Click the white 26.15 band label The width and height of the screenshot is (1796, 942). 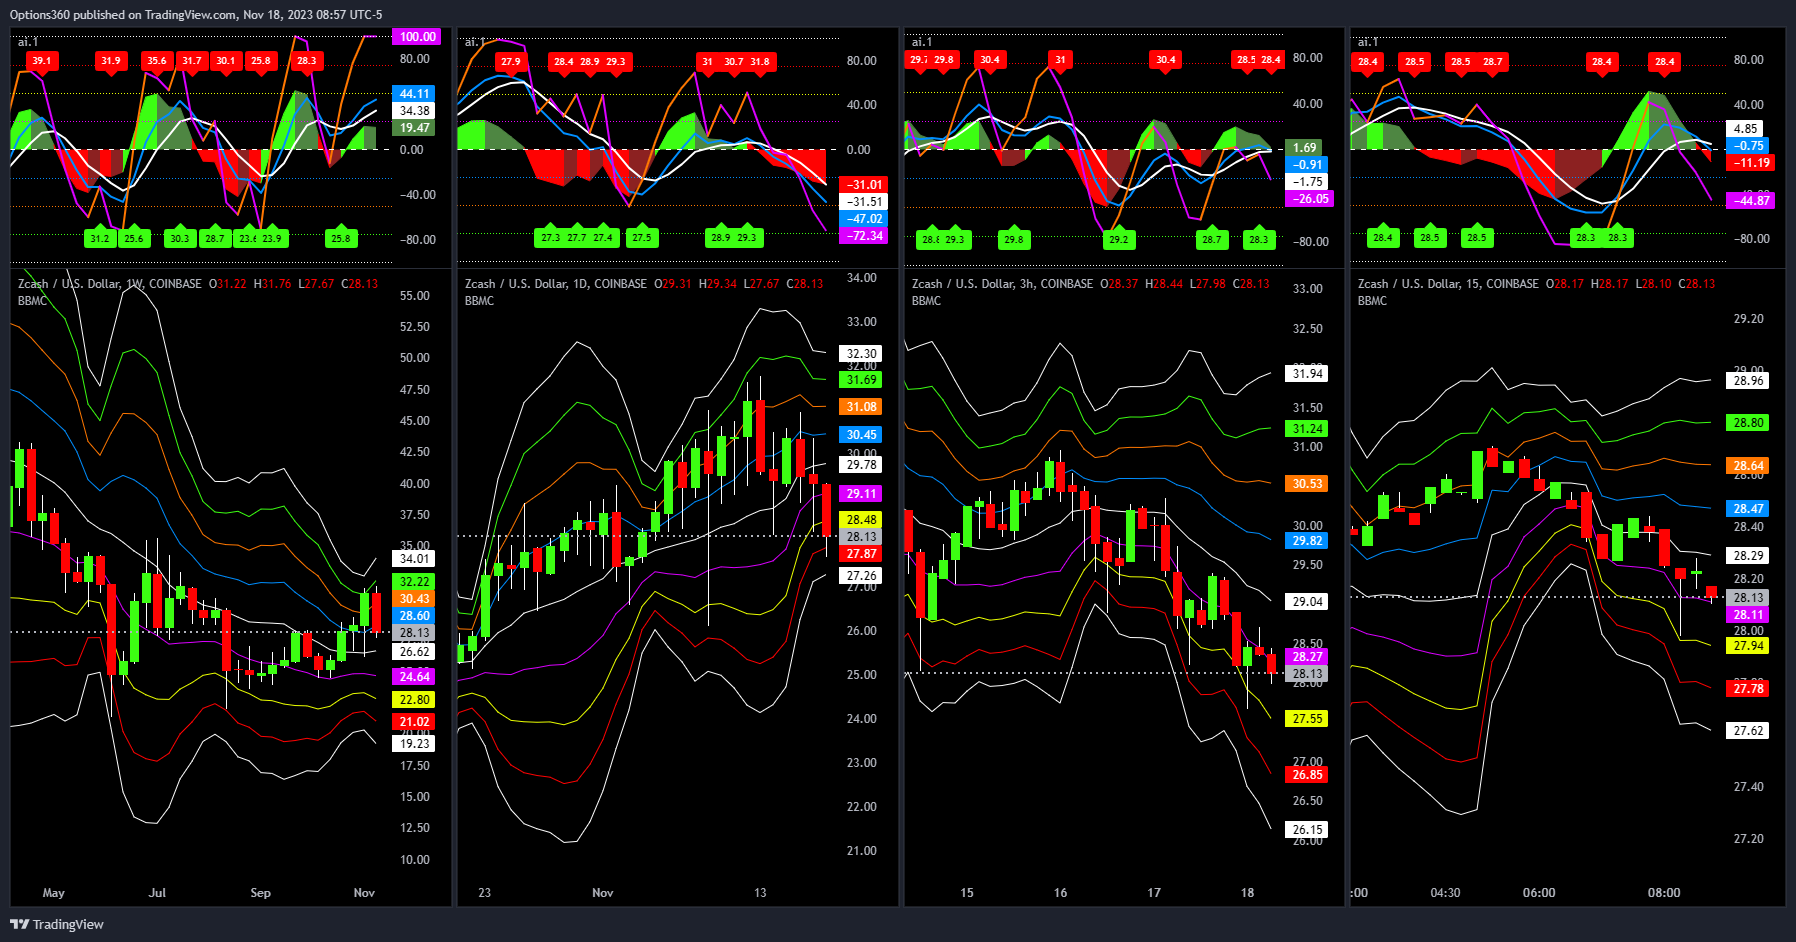[1307, 830]
